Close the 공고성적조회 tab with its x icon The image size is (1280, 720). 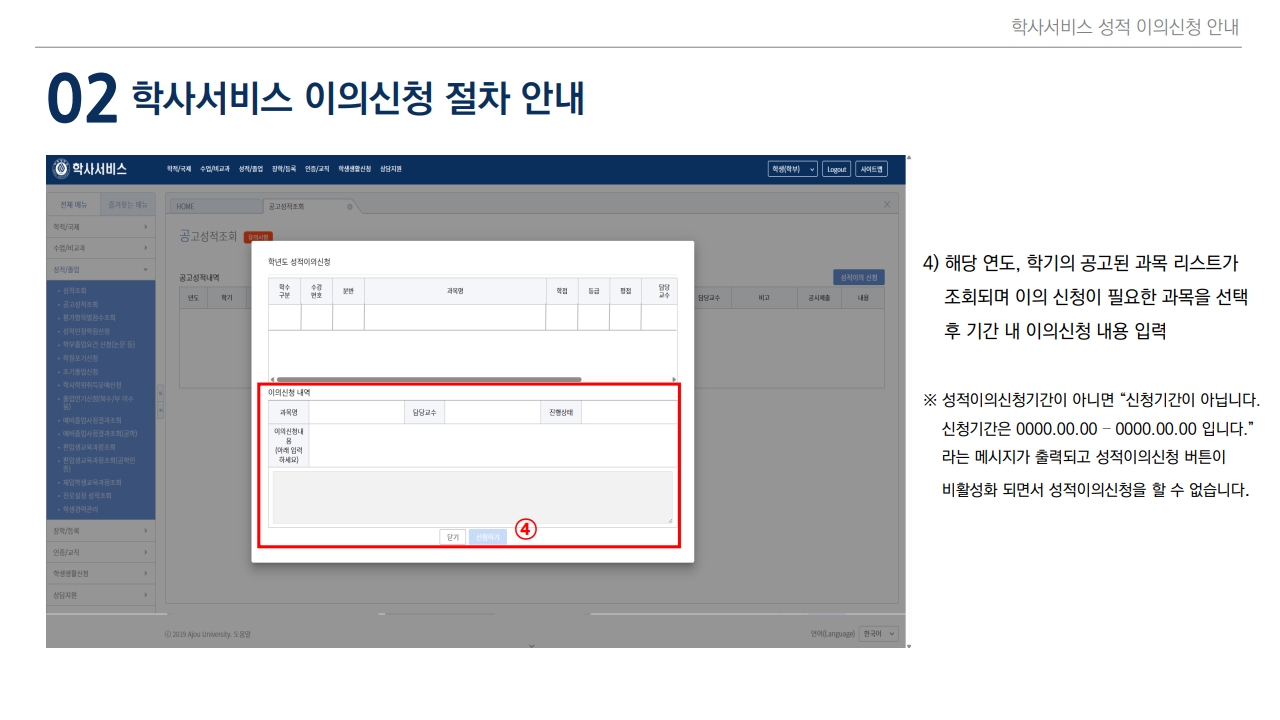[x=349, y=206]
